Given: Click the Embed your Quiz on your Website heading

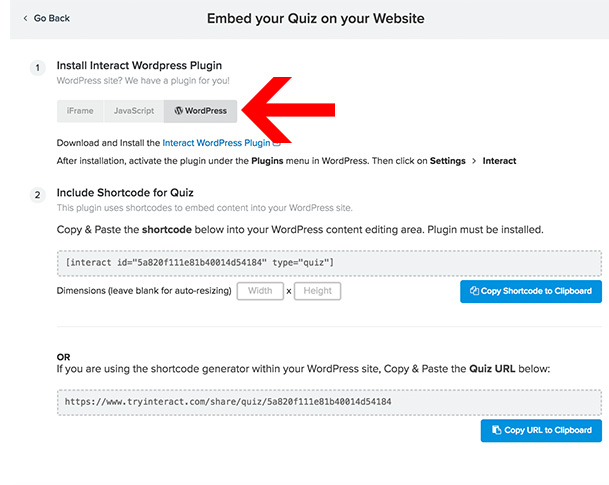Looking at the screenshot, I should 315,19.
